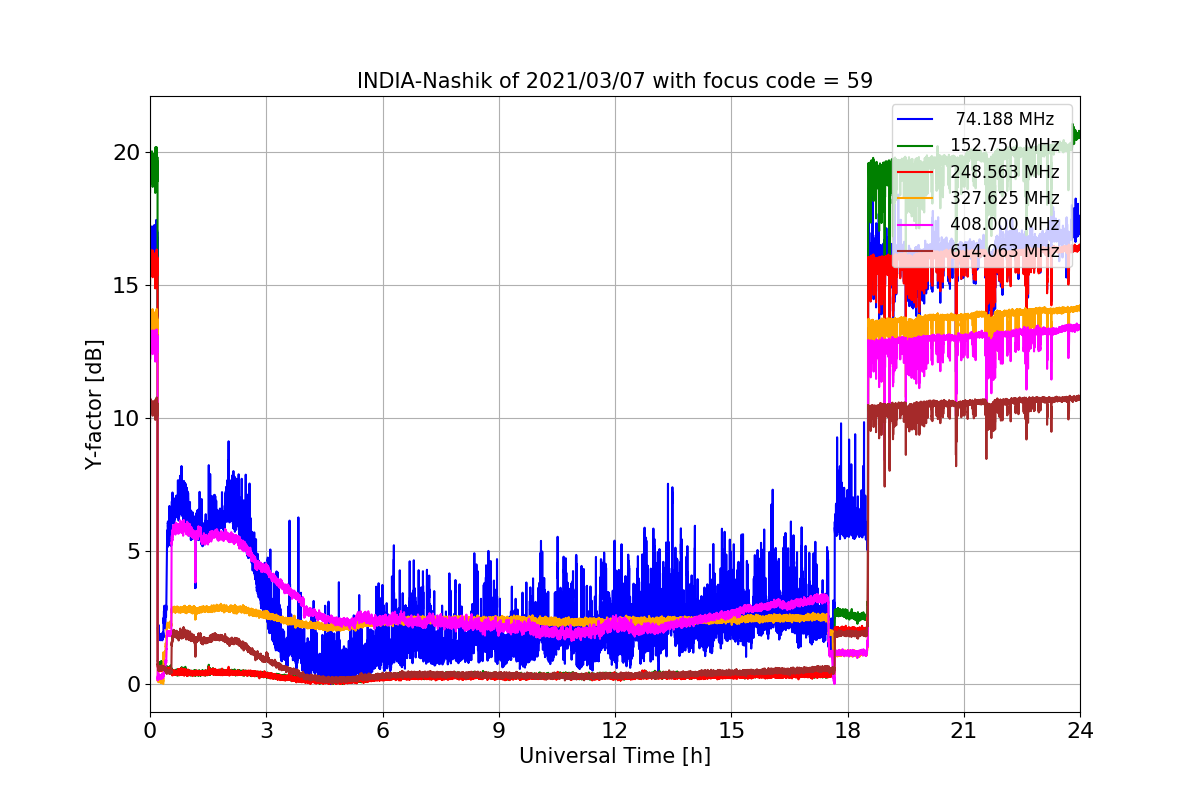Viewport: 1200px width, 800px height.
Task: Click the x-axis tick label 6
Action: click(382, 730)
